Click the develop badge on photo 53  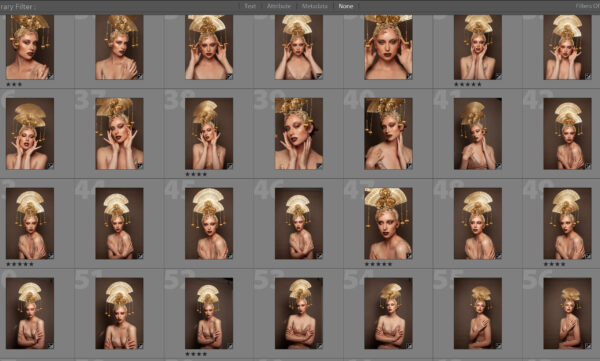pos(319,346)
